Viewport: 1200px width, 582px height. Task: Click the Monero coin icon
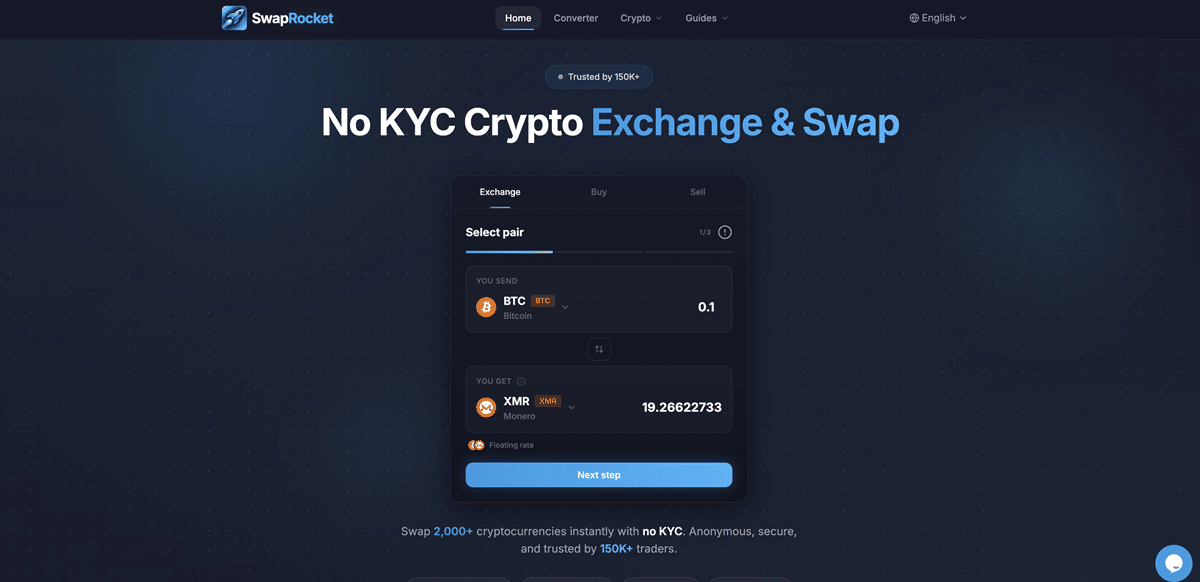coord(486,407)
